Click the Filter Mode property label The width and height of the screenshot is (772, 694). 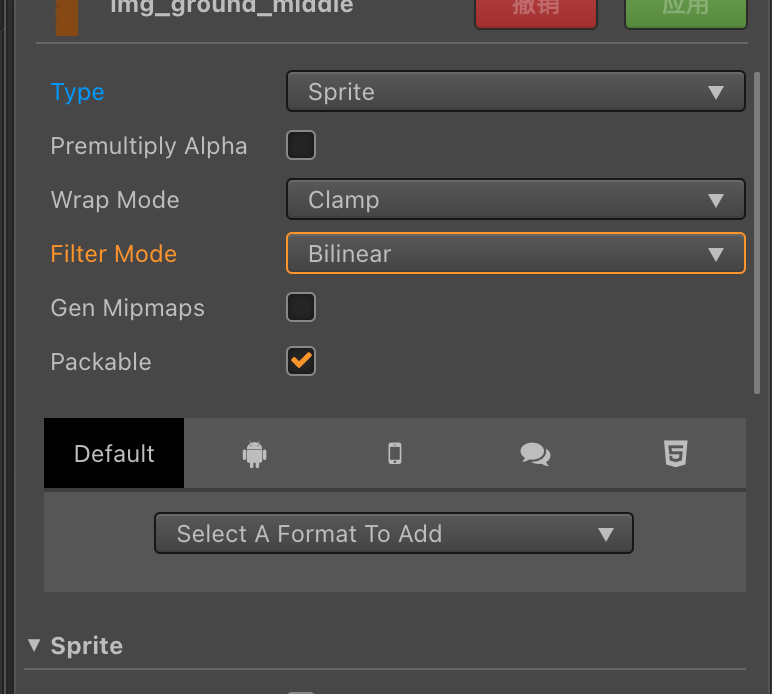[114, 254]
